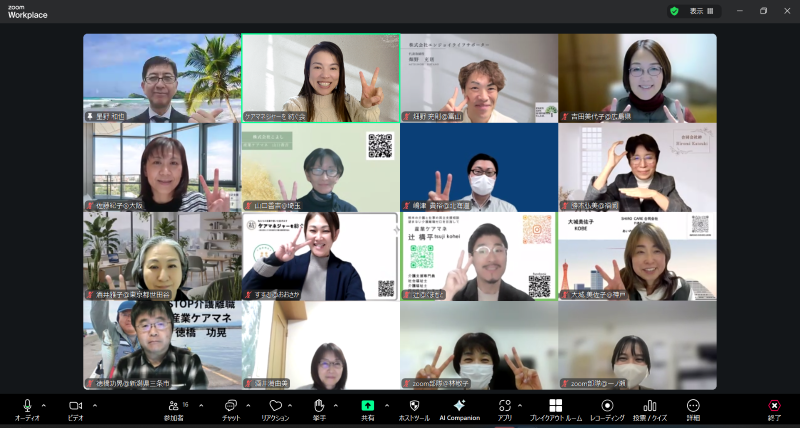Open the view (表示) layout menu

pos(702,11)
